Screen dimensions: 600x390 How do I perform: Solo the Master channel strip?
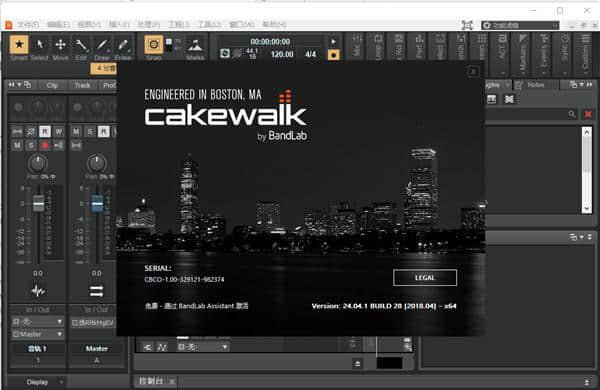[x=90, y=132]
